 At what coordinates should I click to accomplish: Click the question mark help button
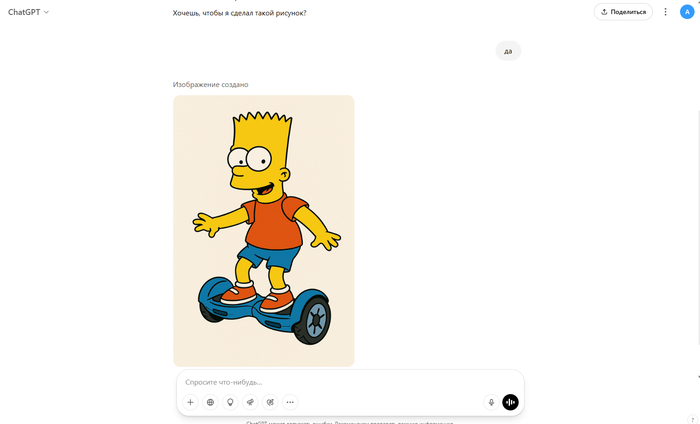692,418
